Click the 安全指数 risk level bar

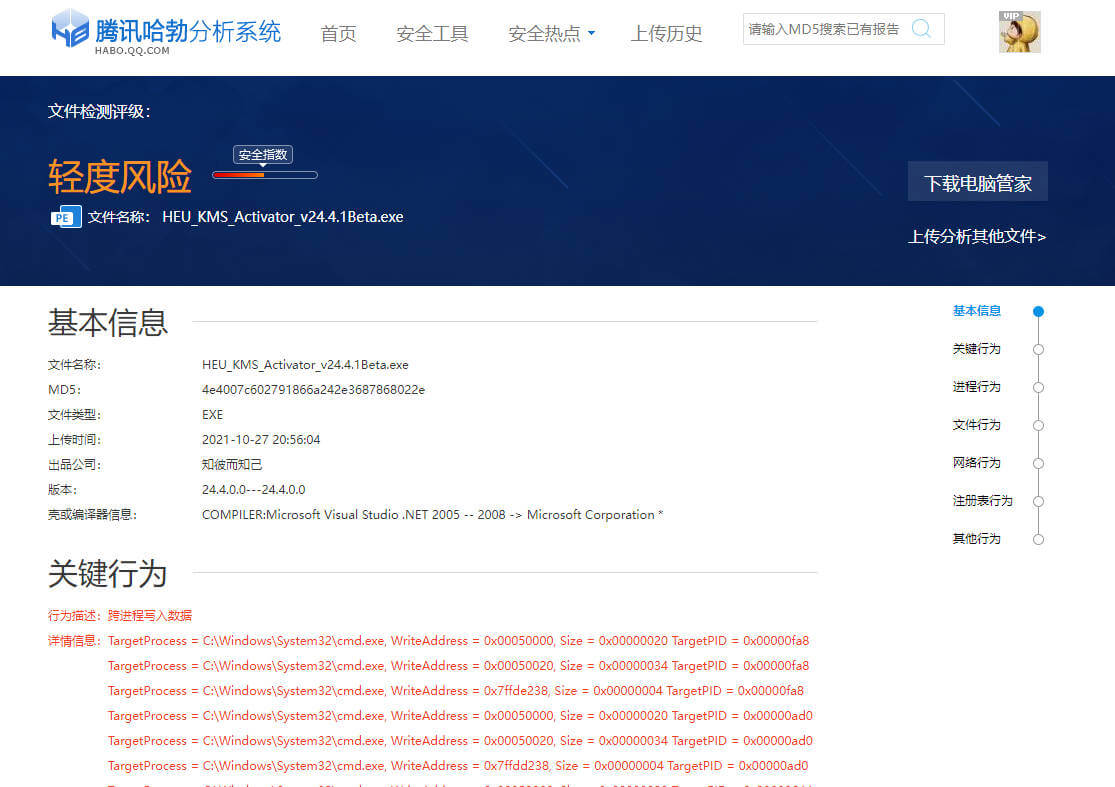(265, 175)
